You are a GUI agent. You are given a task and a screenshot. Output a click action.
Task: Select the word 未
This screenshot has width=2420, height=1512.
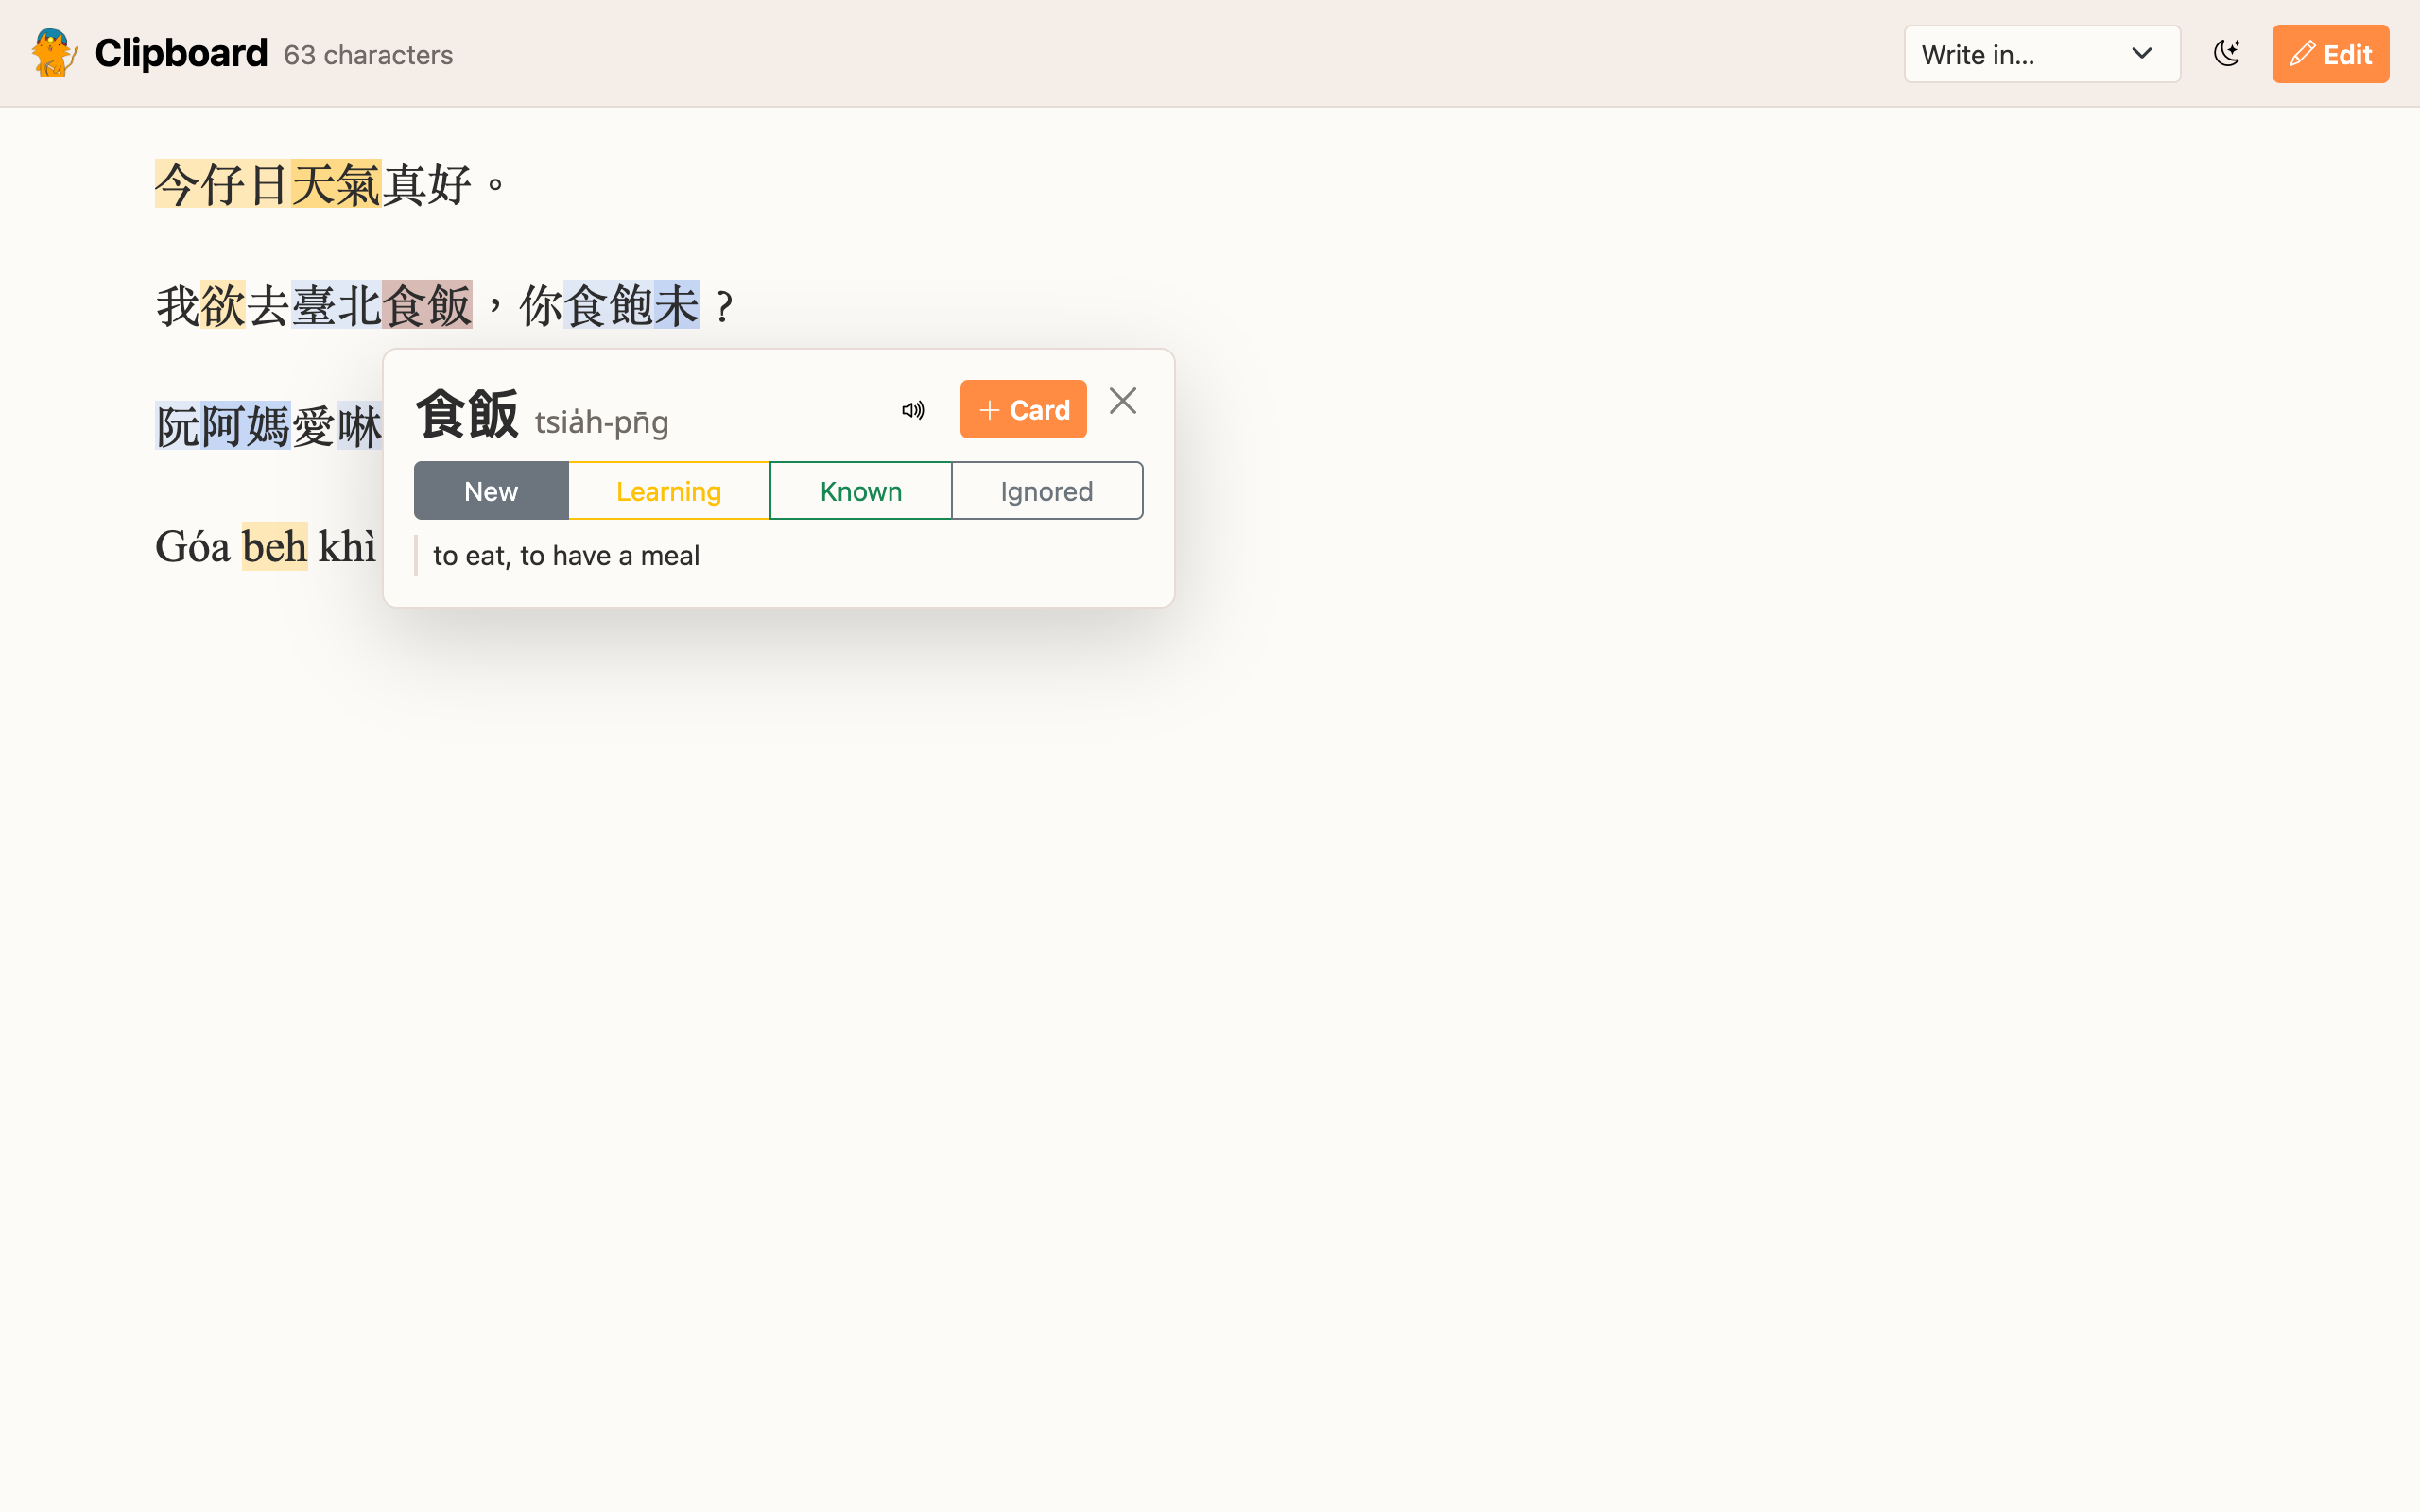coord(677,305)
